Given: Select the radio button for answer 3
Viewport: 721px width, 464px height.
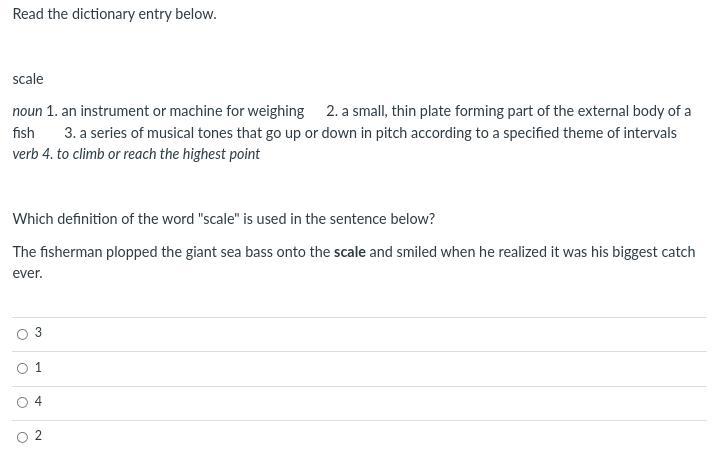Looking at the screenshot, I should (22, 334).
